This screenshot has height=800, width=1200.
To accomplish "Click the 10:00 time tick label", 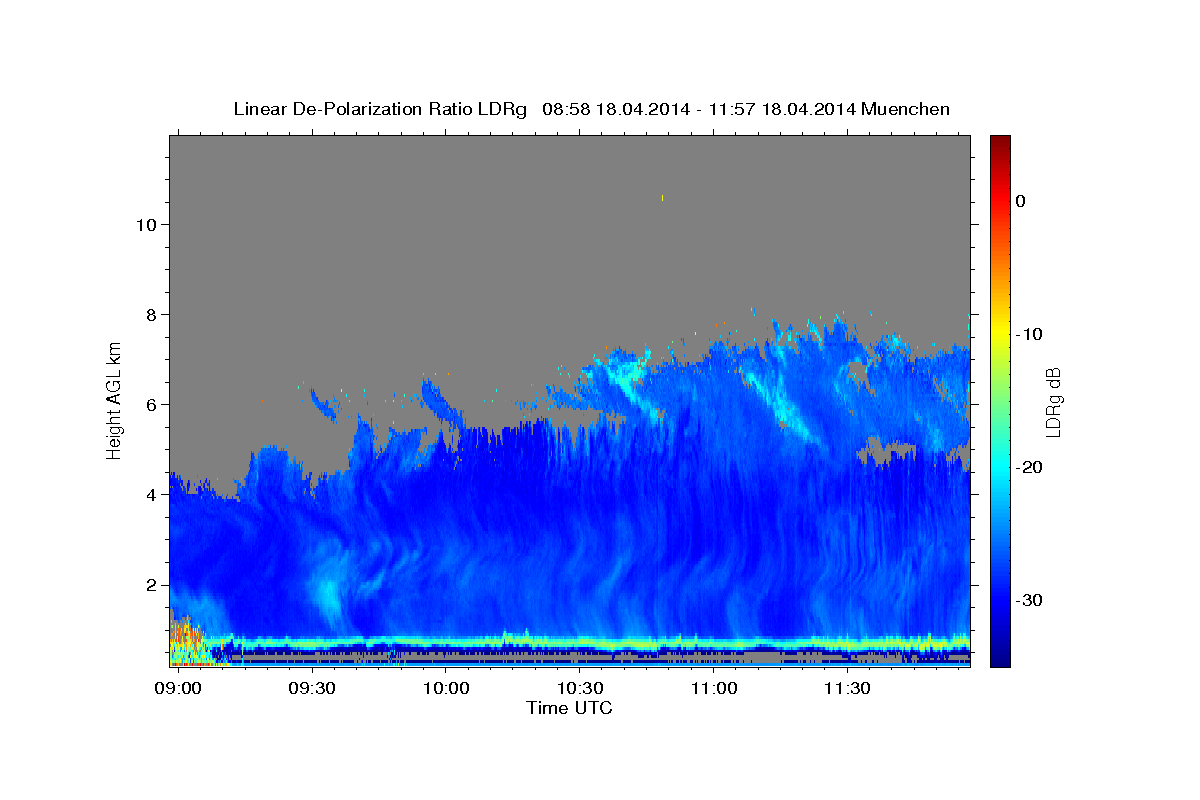I will click(446, 689).
